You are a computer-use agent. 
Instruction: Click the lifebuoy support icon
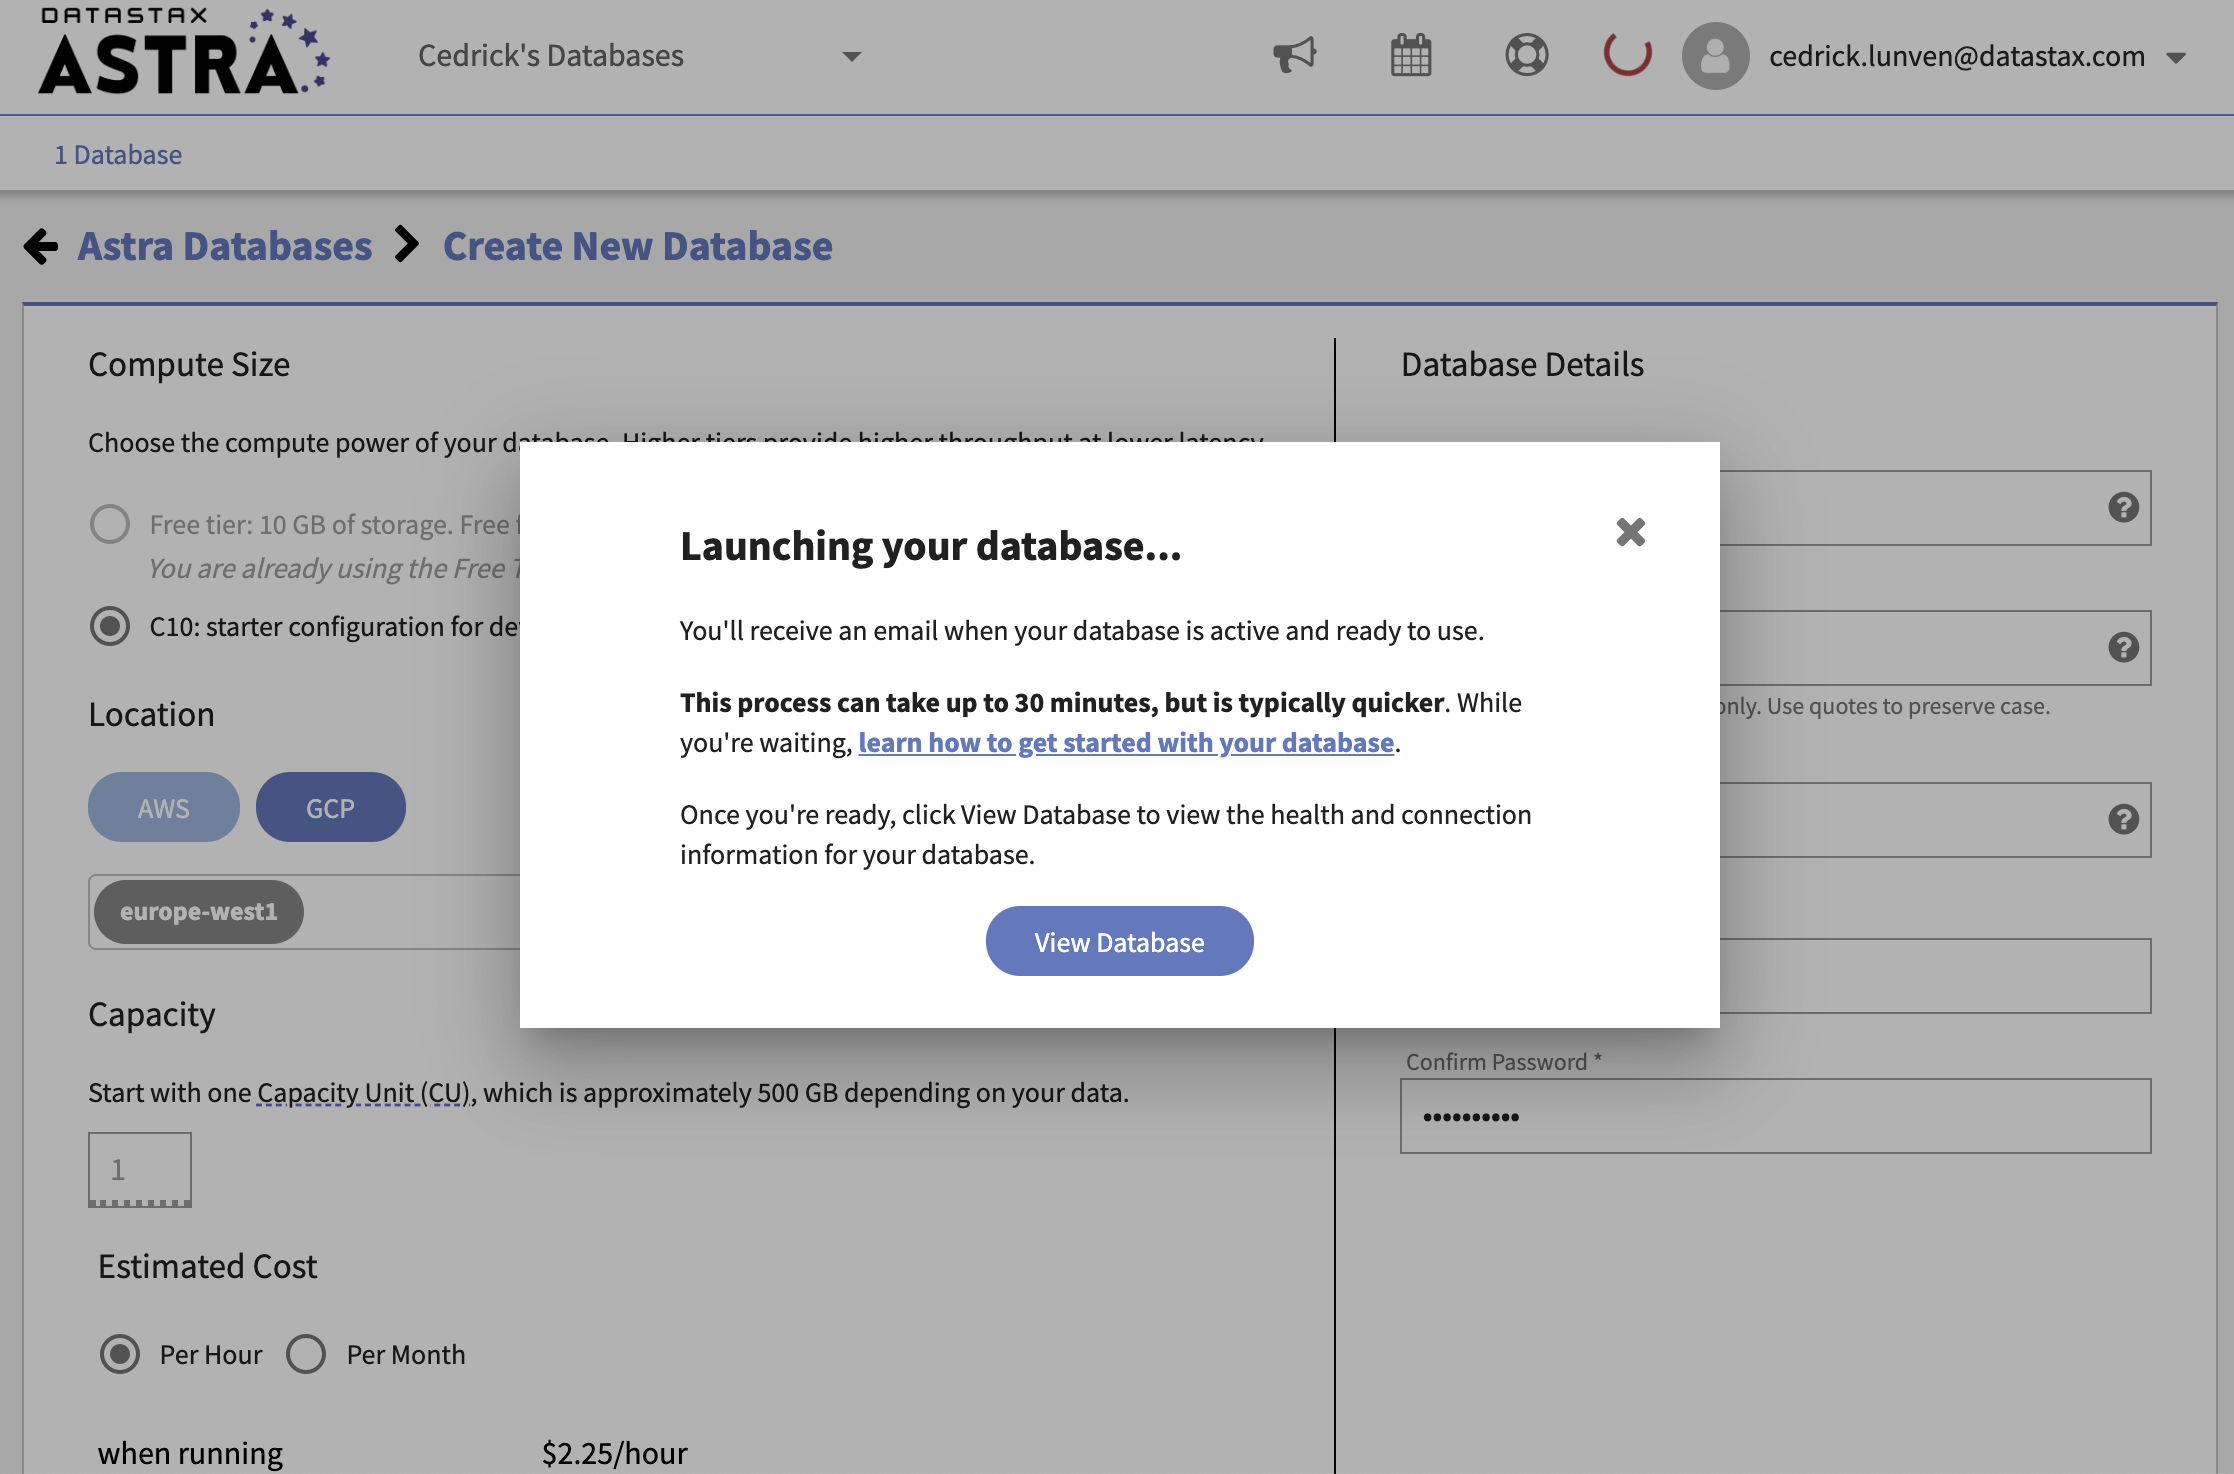[x=1526, y=55]
